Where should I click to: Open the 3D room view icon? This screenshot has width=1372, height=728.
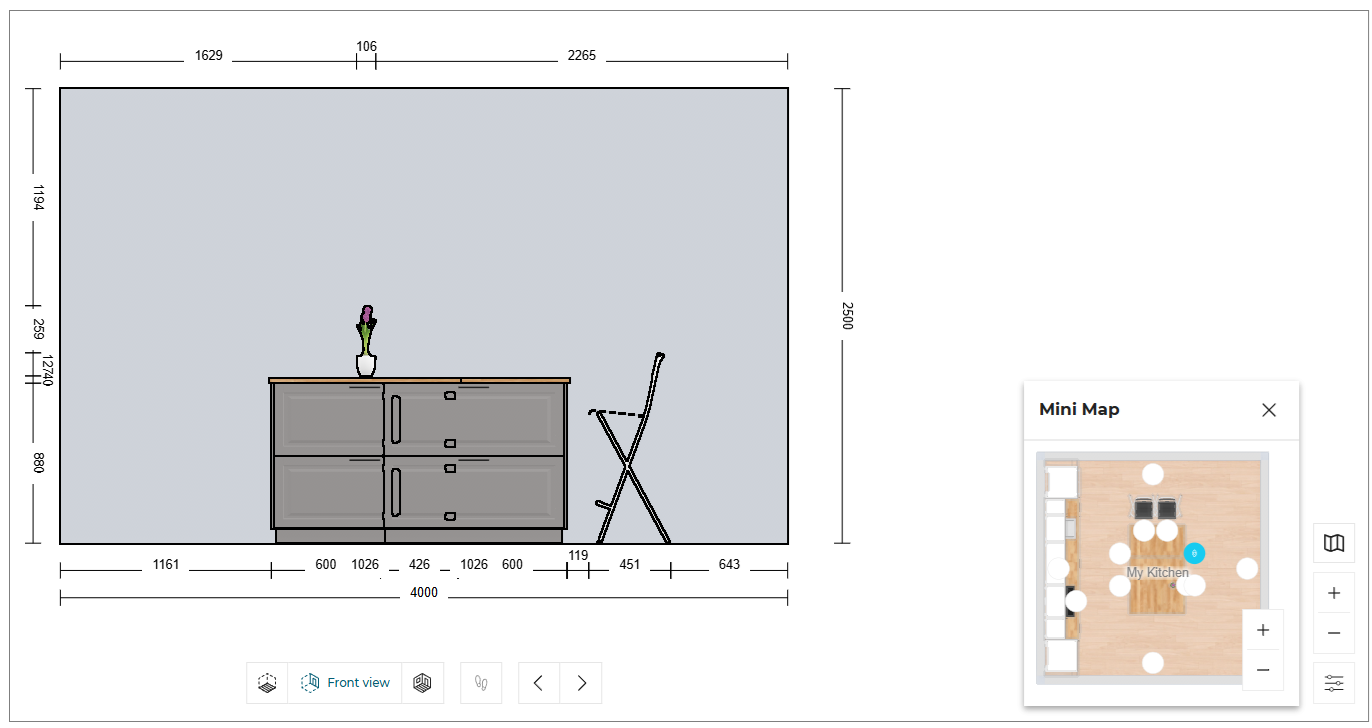(422, 683)
